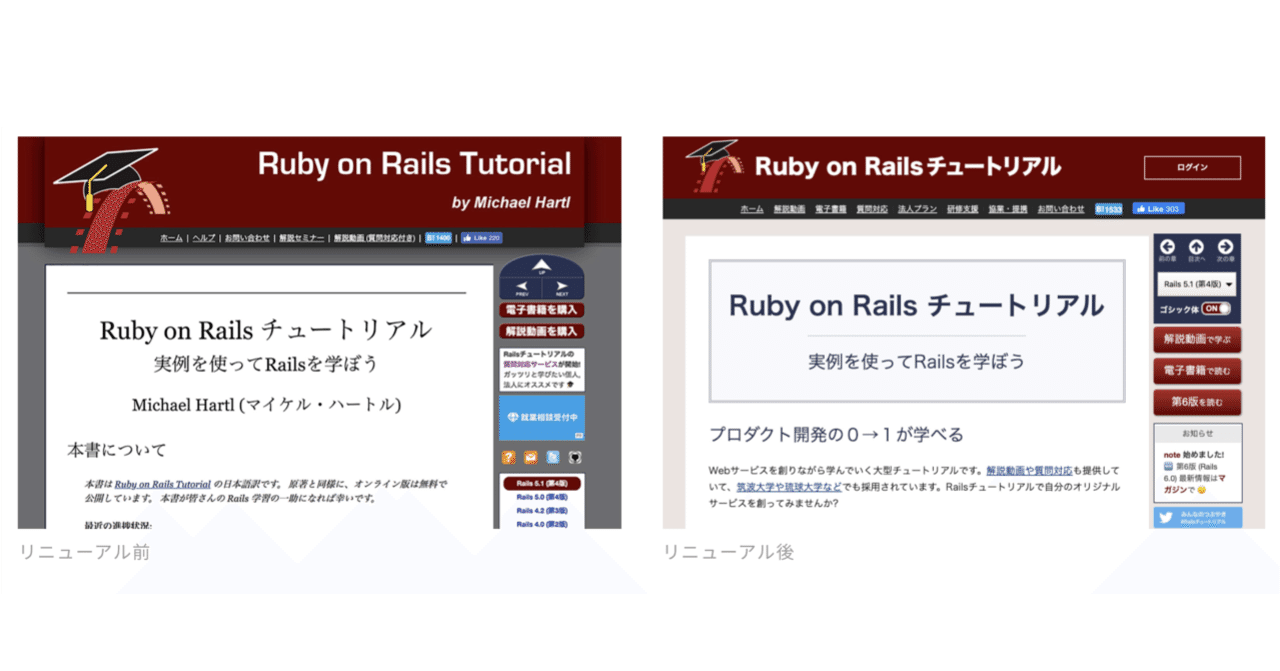Click previous chapter arrow (前の章) on renewed site
The image size is (1280, 671).
1167,247
